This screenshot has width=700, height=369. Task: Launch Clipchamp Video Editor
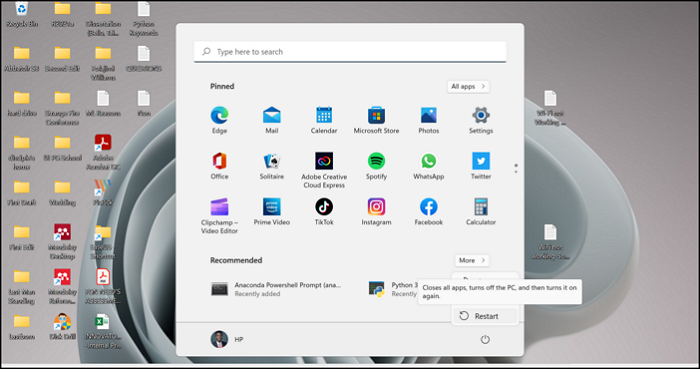pos(219,216)
